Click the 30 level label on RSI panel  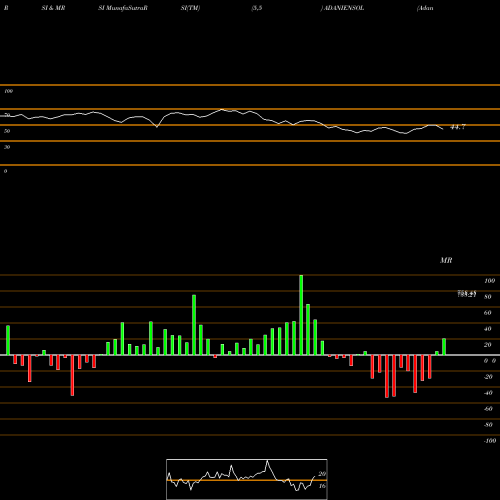pos(7,147)
